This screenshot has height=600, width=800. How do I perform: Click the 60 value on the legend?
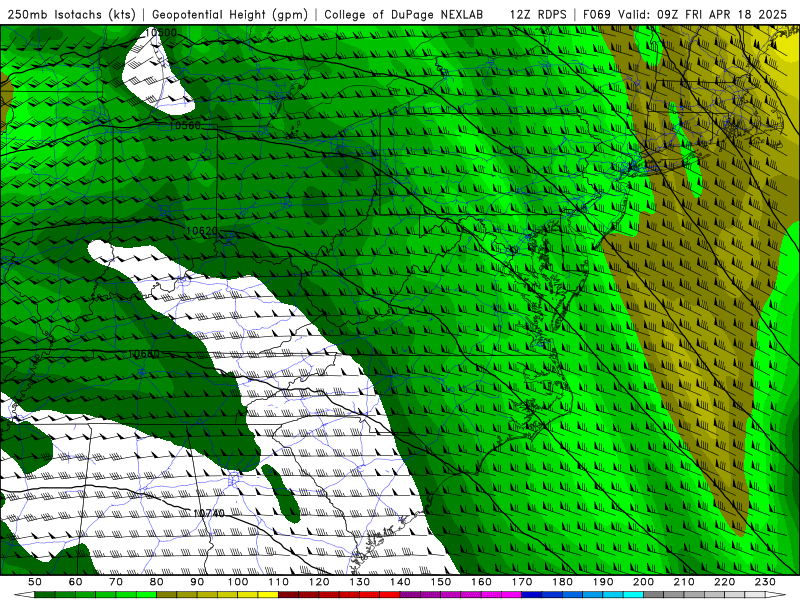(x=76, y=582)
